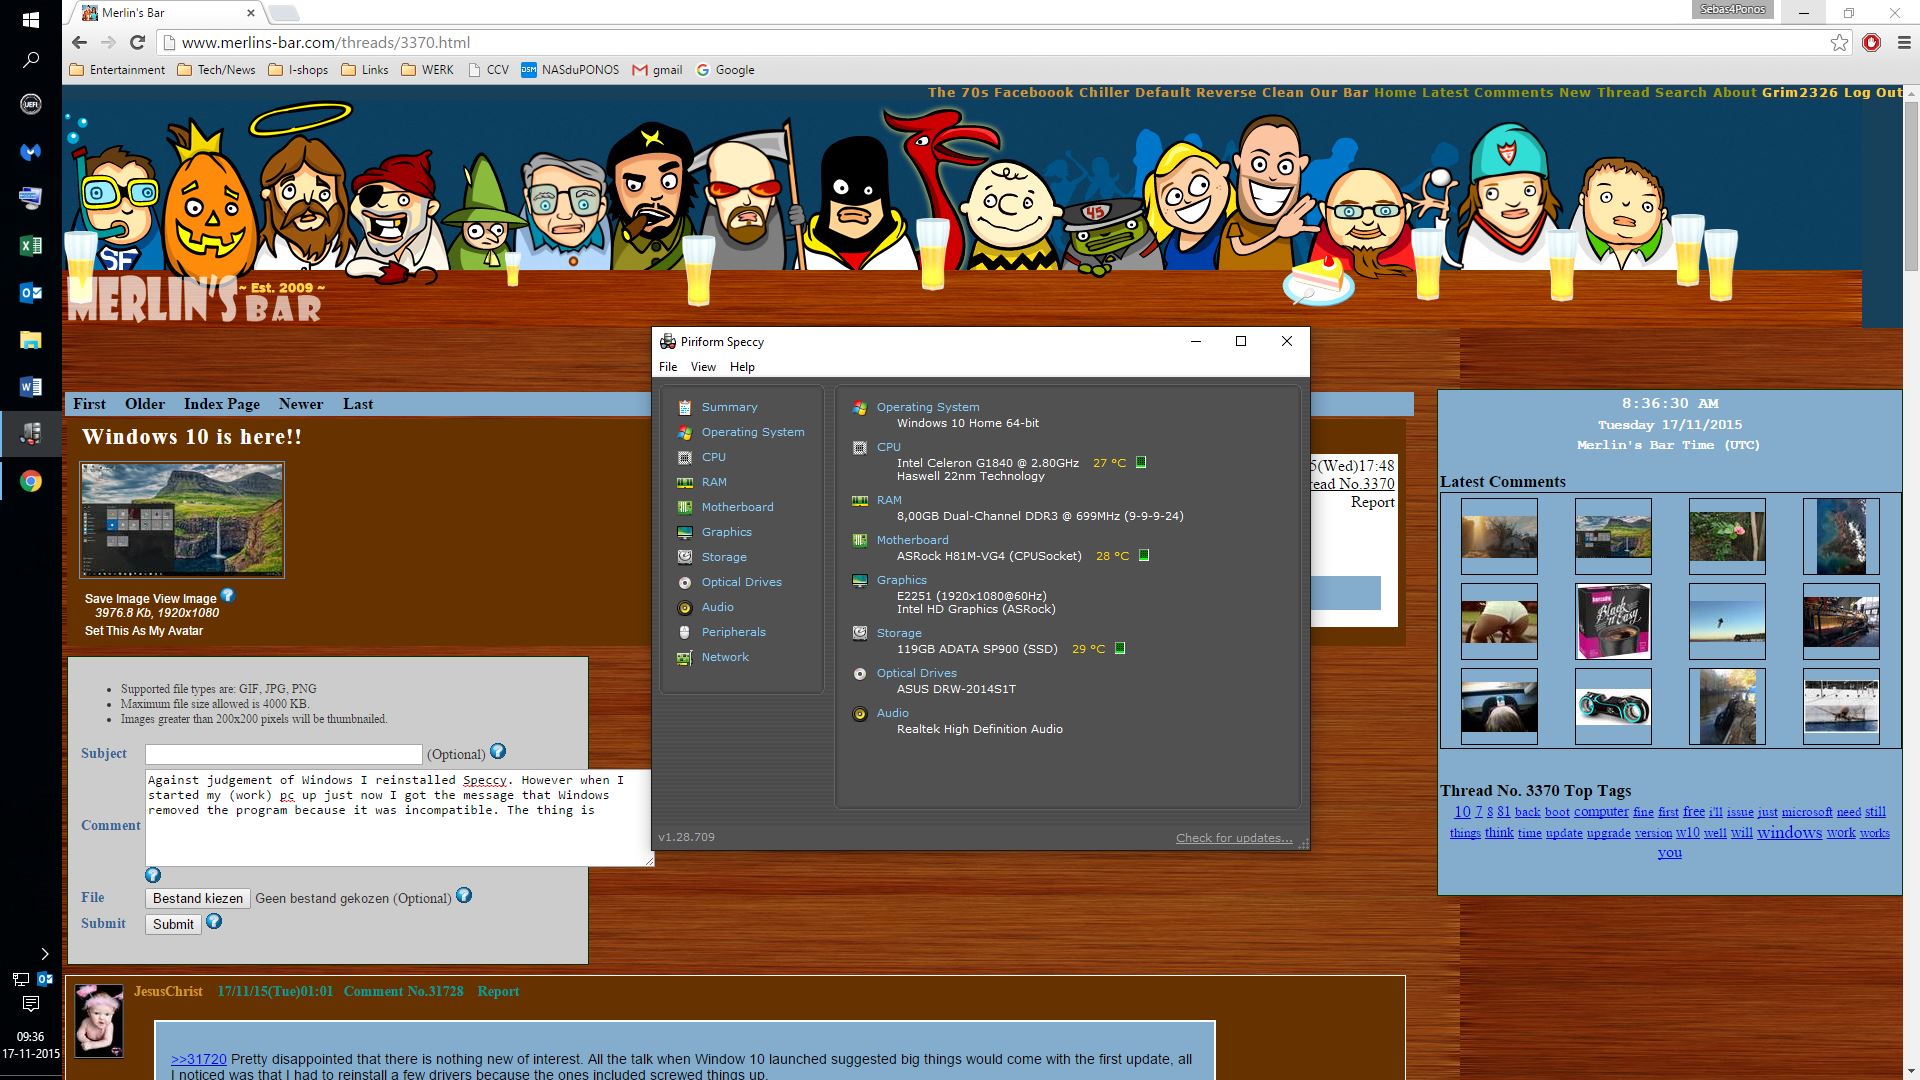Screen dimensions: 1920x1080
Task: Click RAM heading icon in summary pane
Action: pos(859,500)
